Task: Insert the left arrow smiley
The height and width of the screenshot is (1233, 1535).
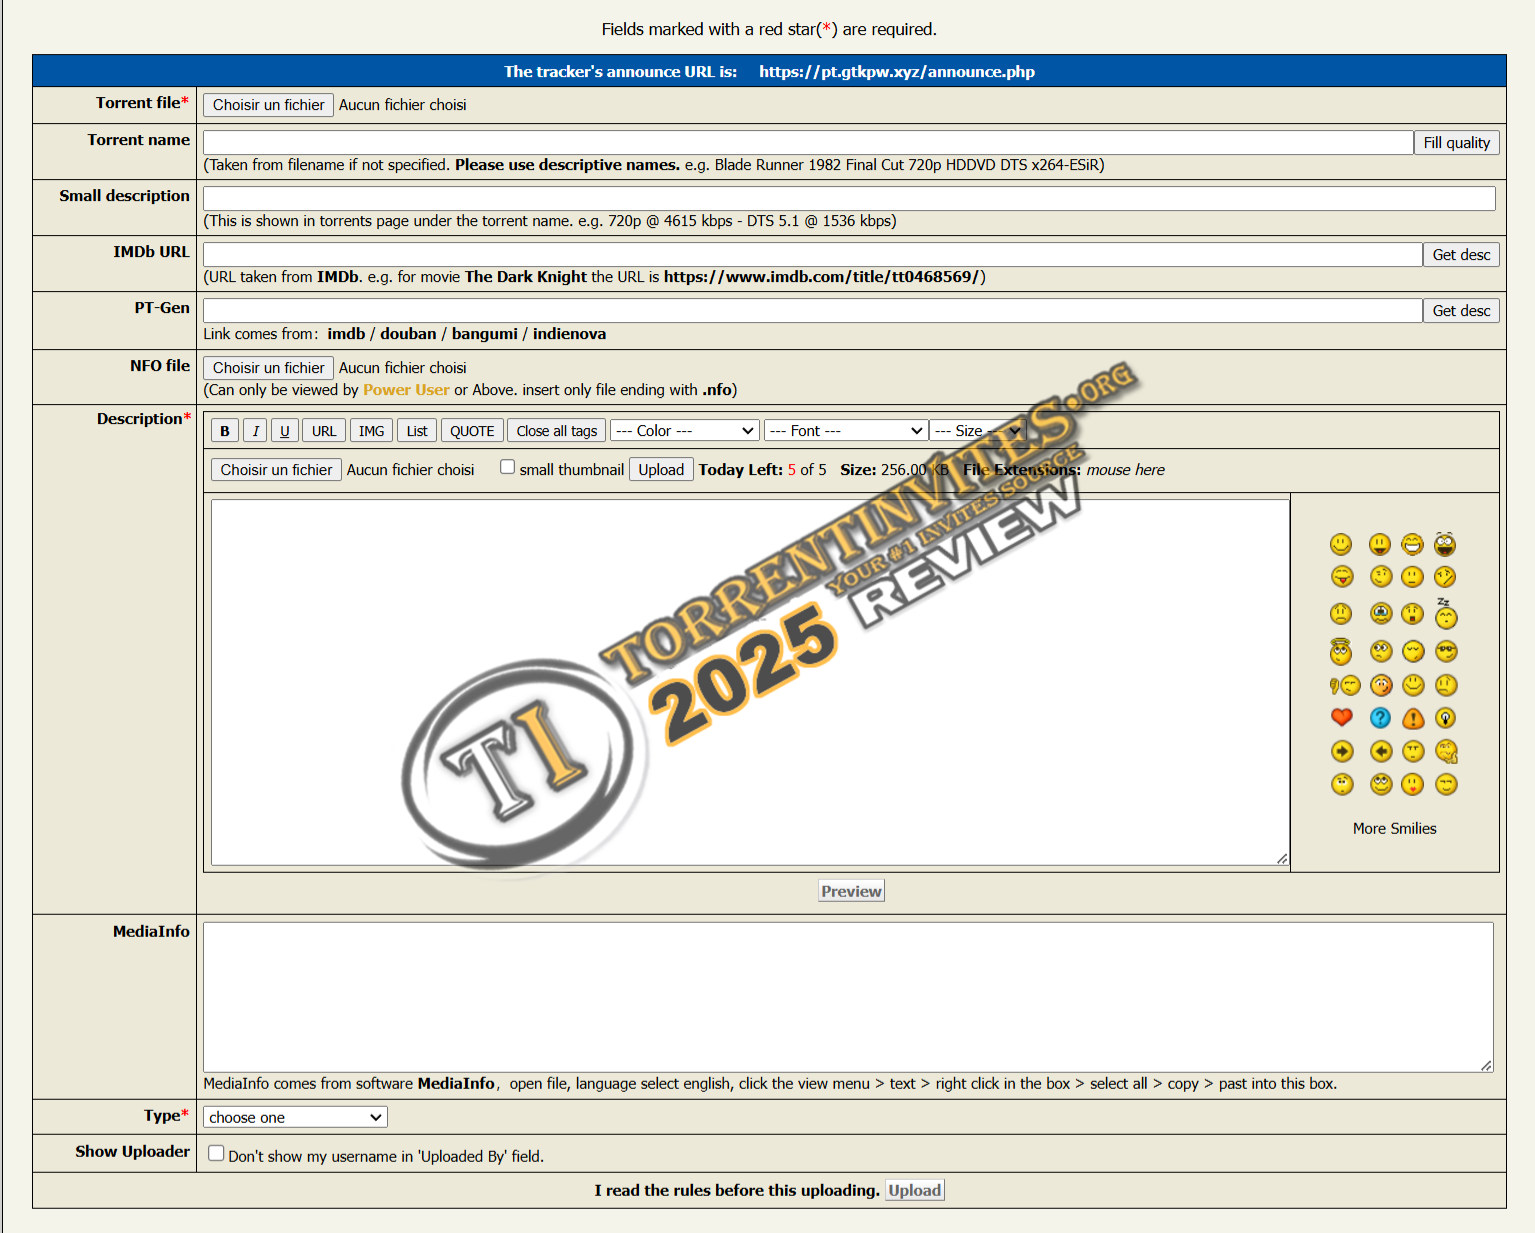Action: [x=1381, y=751]
